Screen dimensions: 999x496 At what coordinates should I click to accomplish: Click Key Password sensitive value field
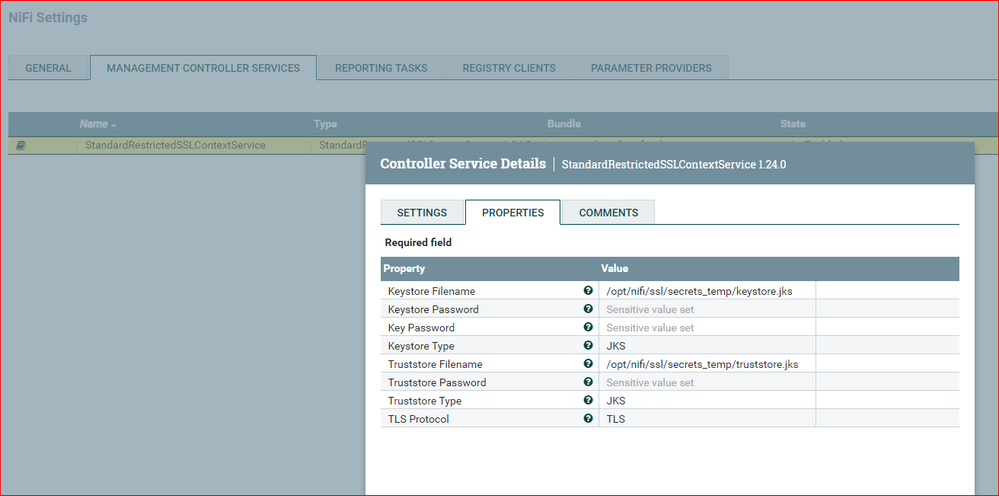pos(707,327)
